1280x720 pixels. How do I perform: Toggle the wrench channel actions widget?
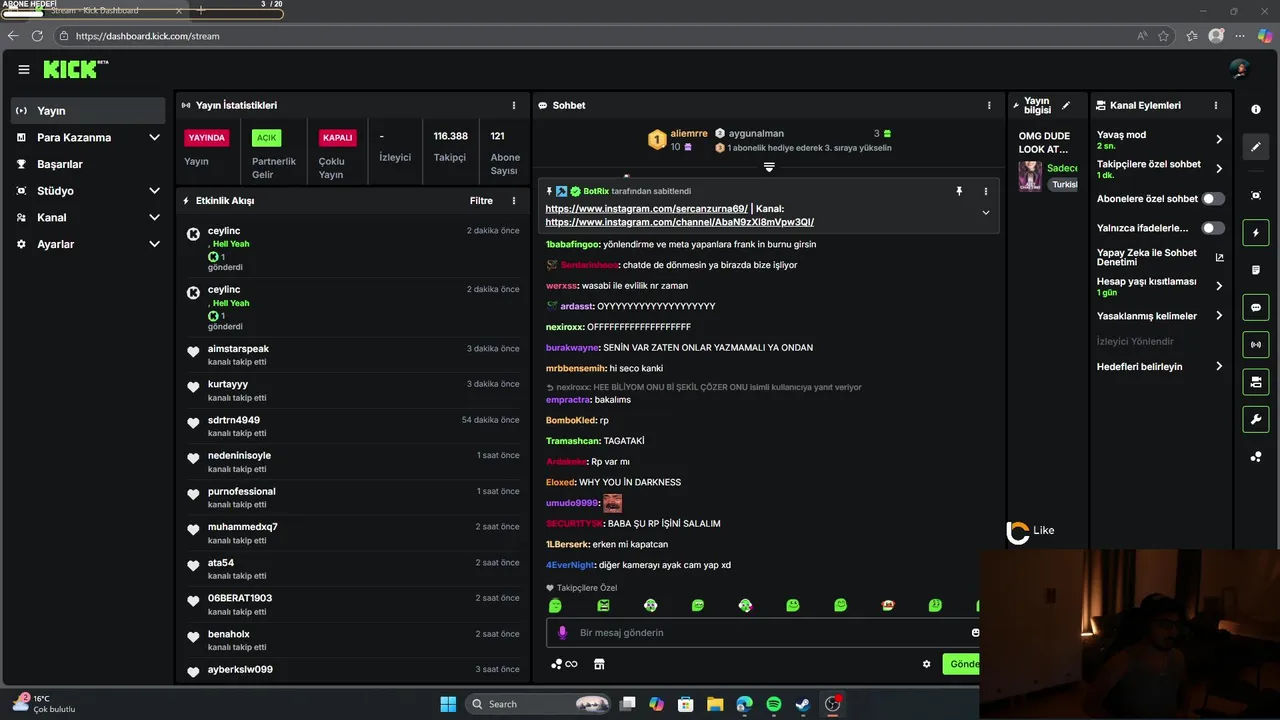pos(1256,419)
